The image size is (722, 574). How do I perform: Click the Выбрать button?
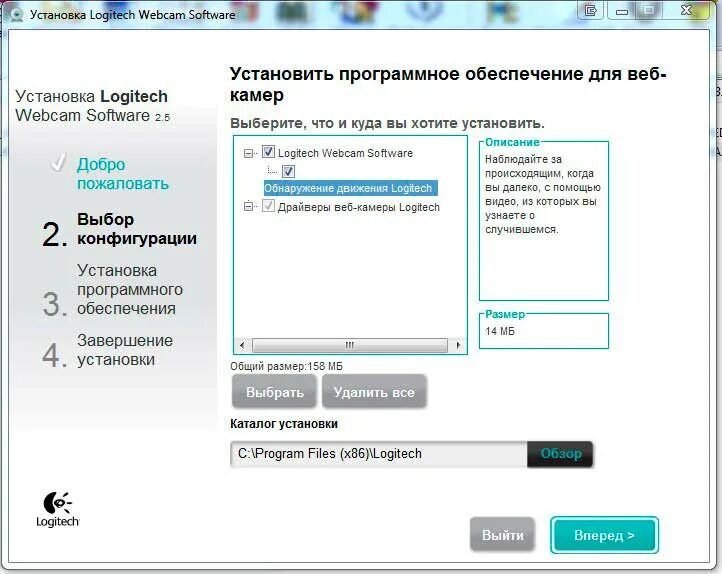pyautogui.click(x=274, y=392)
